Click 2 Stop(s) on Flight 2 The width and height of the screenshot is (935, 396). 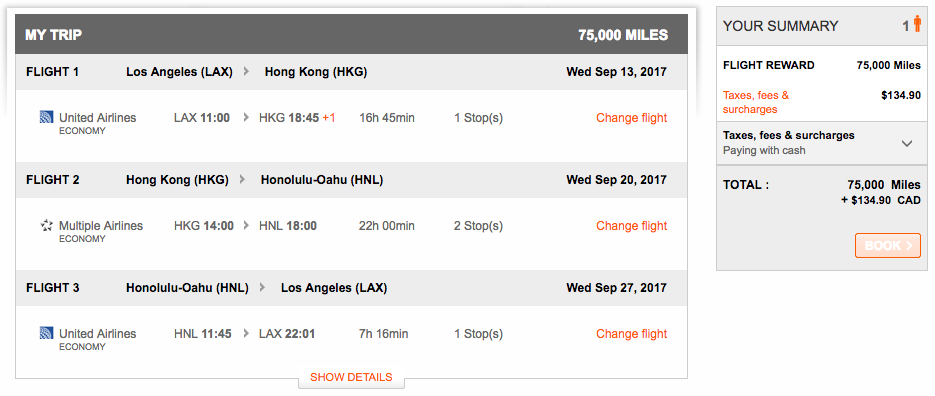click(x=478, y=226)
